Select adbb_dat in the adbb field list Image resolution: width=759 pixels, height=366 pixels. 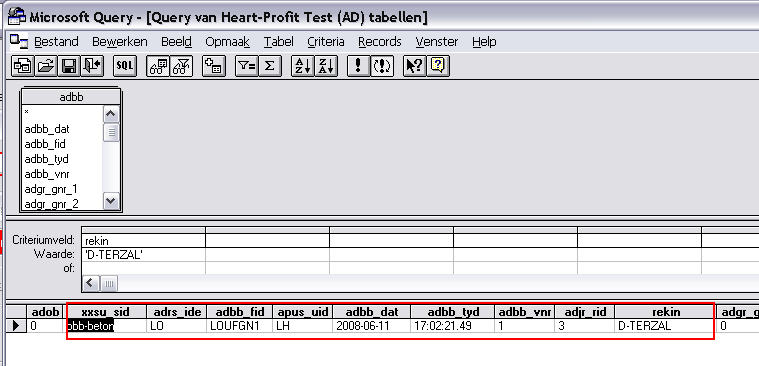(47, 129)
